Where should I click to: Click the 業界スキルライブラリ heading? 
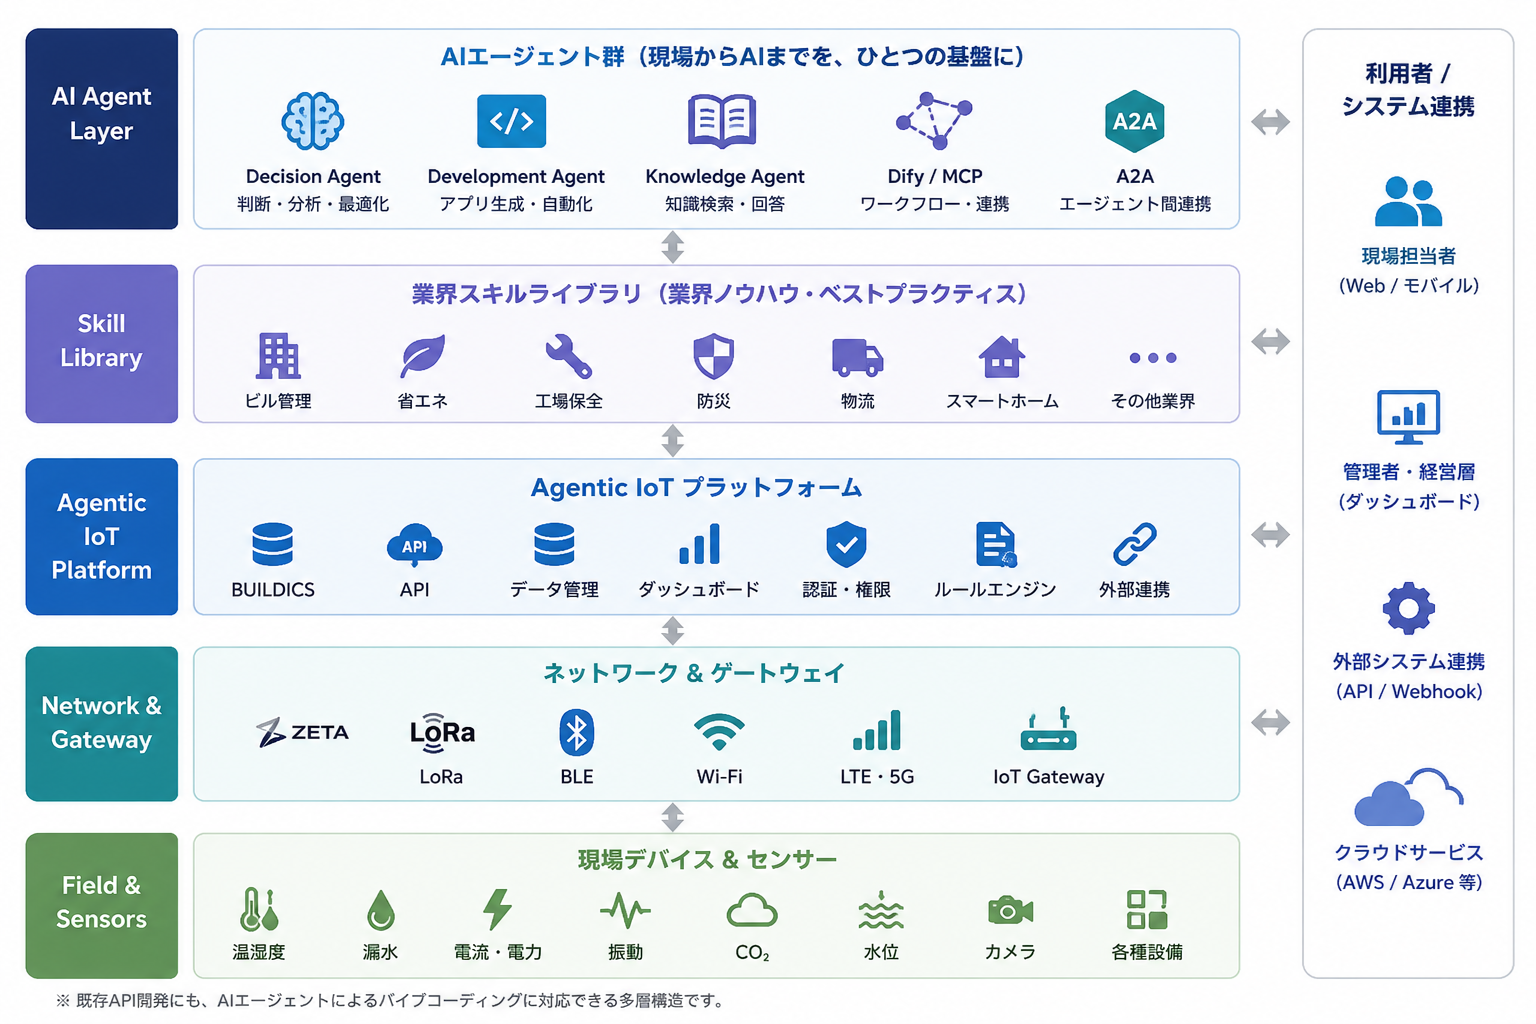point(720,294)
